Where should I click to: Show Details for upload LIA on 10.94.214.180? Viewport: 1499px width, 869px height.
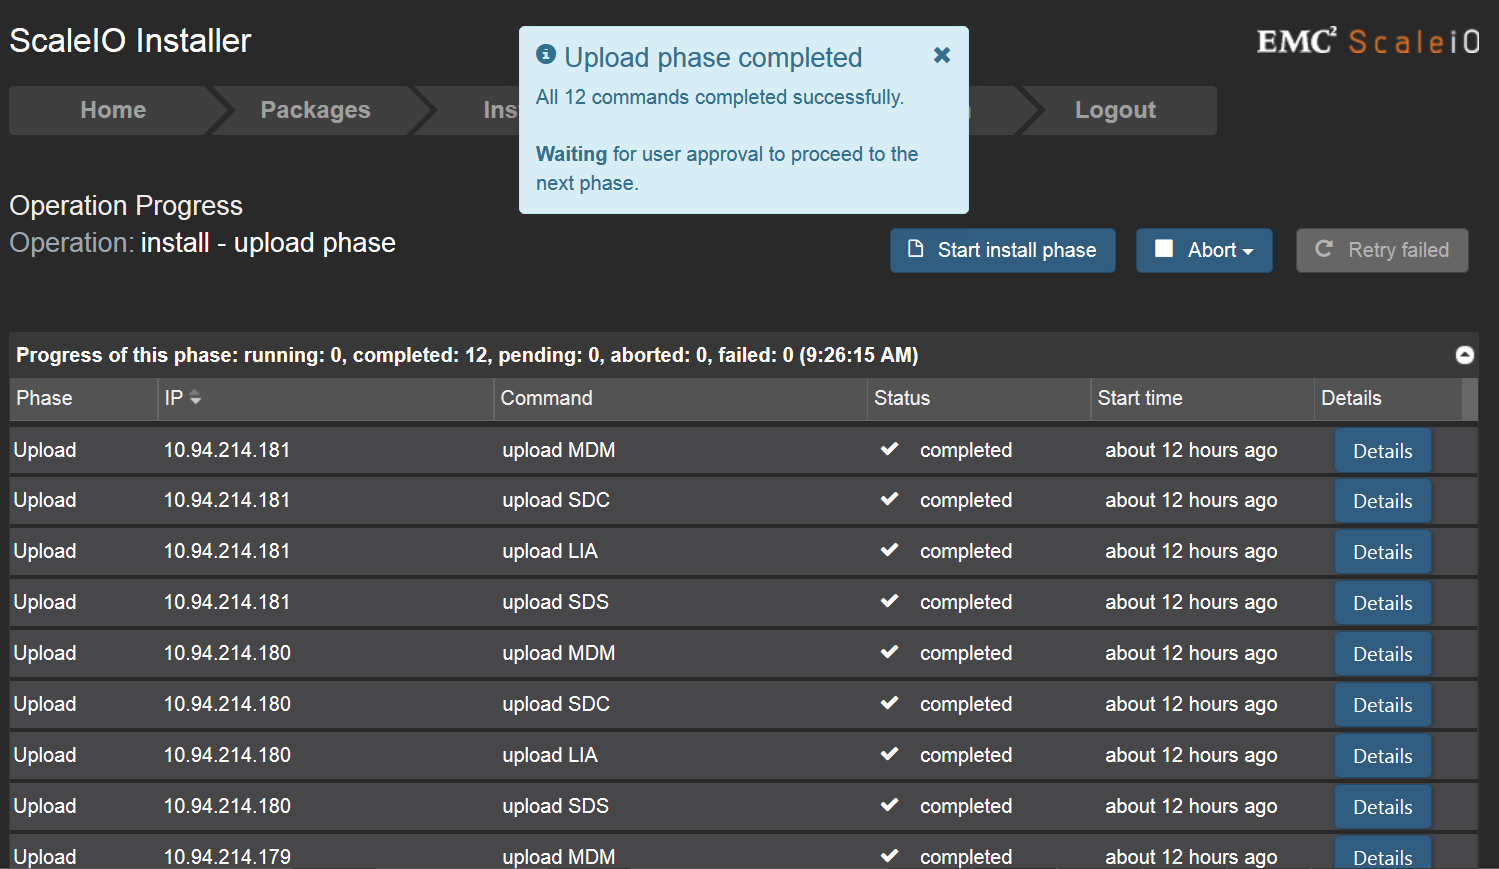pyautogui.click(x=1382, y=756)
